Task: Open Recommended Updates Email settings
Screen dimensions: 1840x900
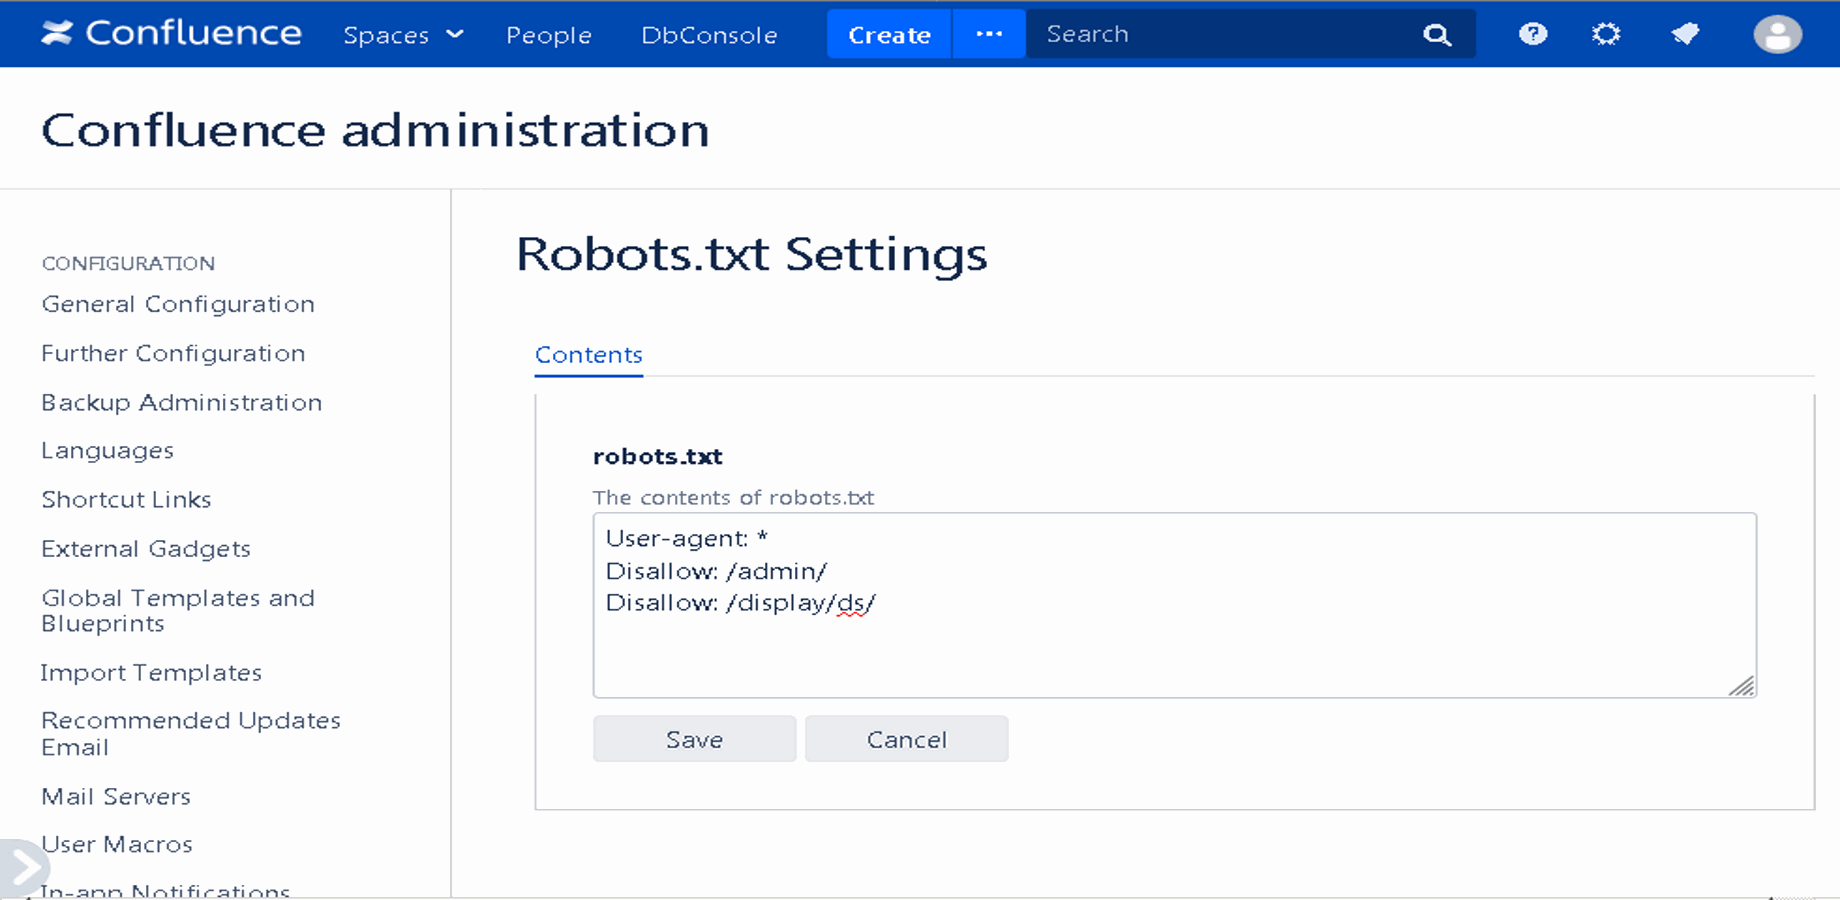Action: (191, 733)
